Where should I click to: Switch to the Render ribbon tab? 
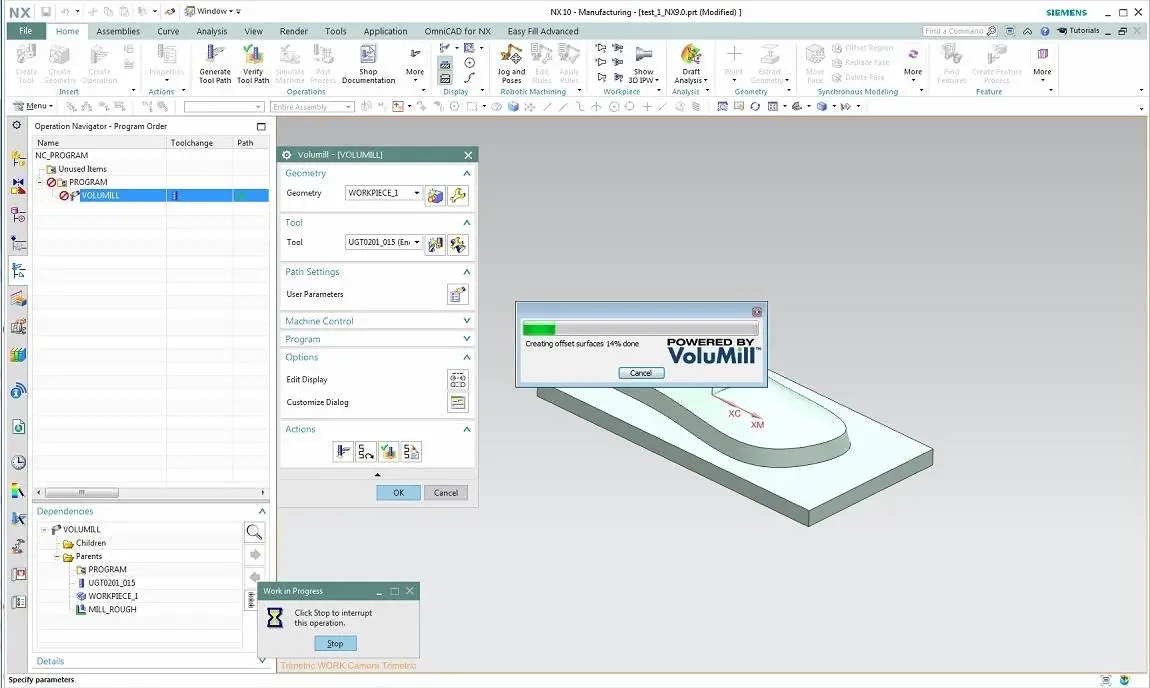(x=293, y=32)
